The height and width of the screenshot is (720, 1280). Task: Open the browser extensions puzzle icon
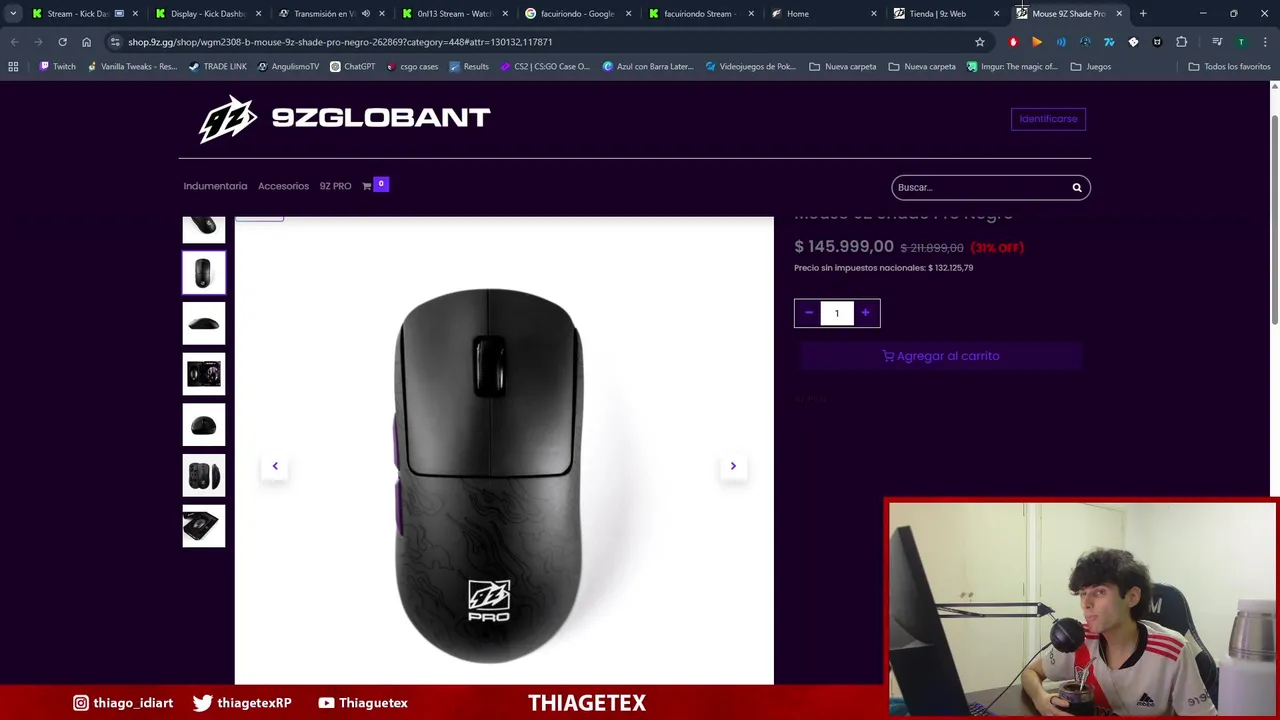click(x=1182, y=42)
